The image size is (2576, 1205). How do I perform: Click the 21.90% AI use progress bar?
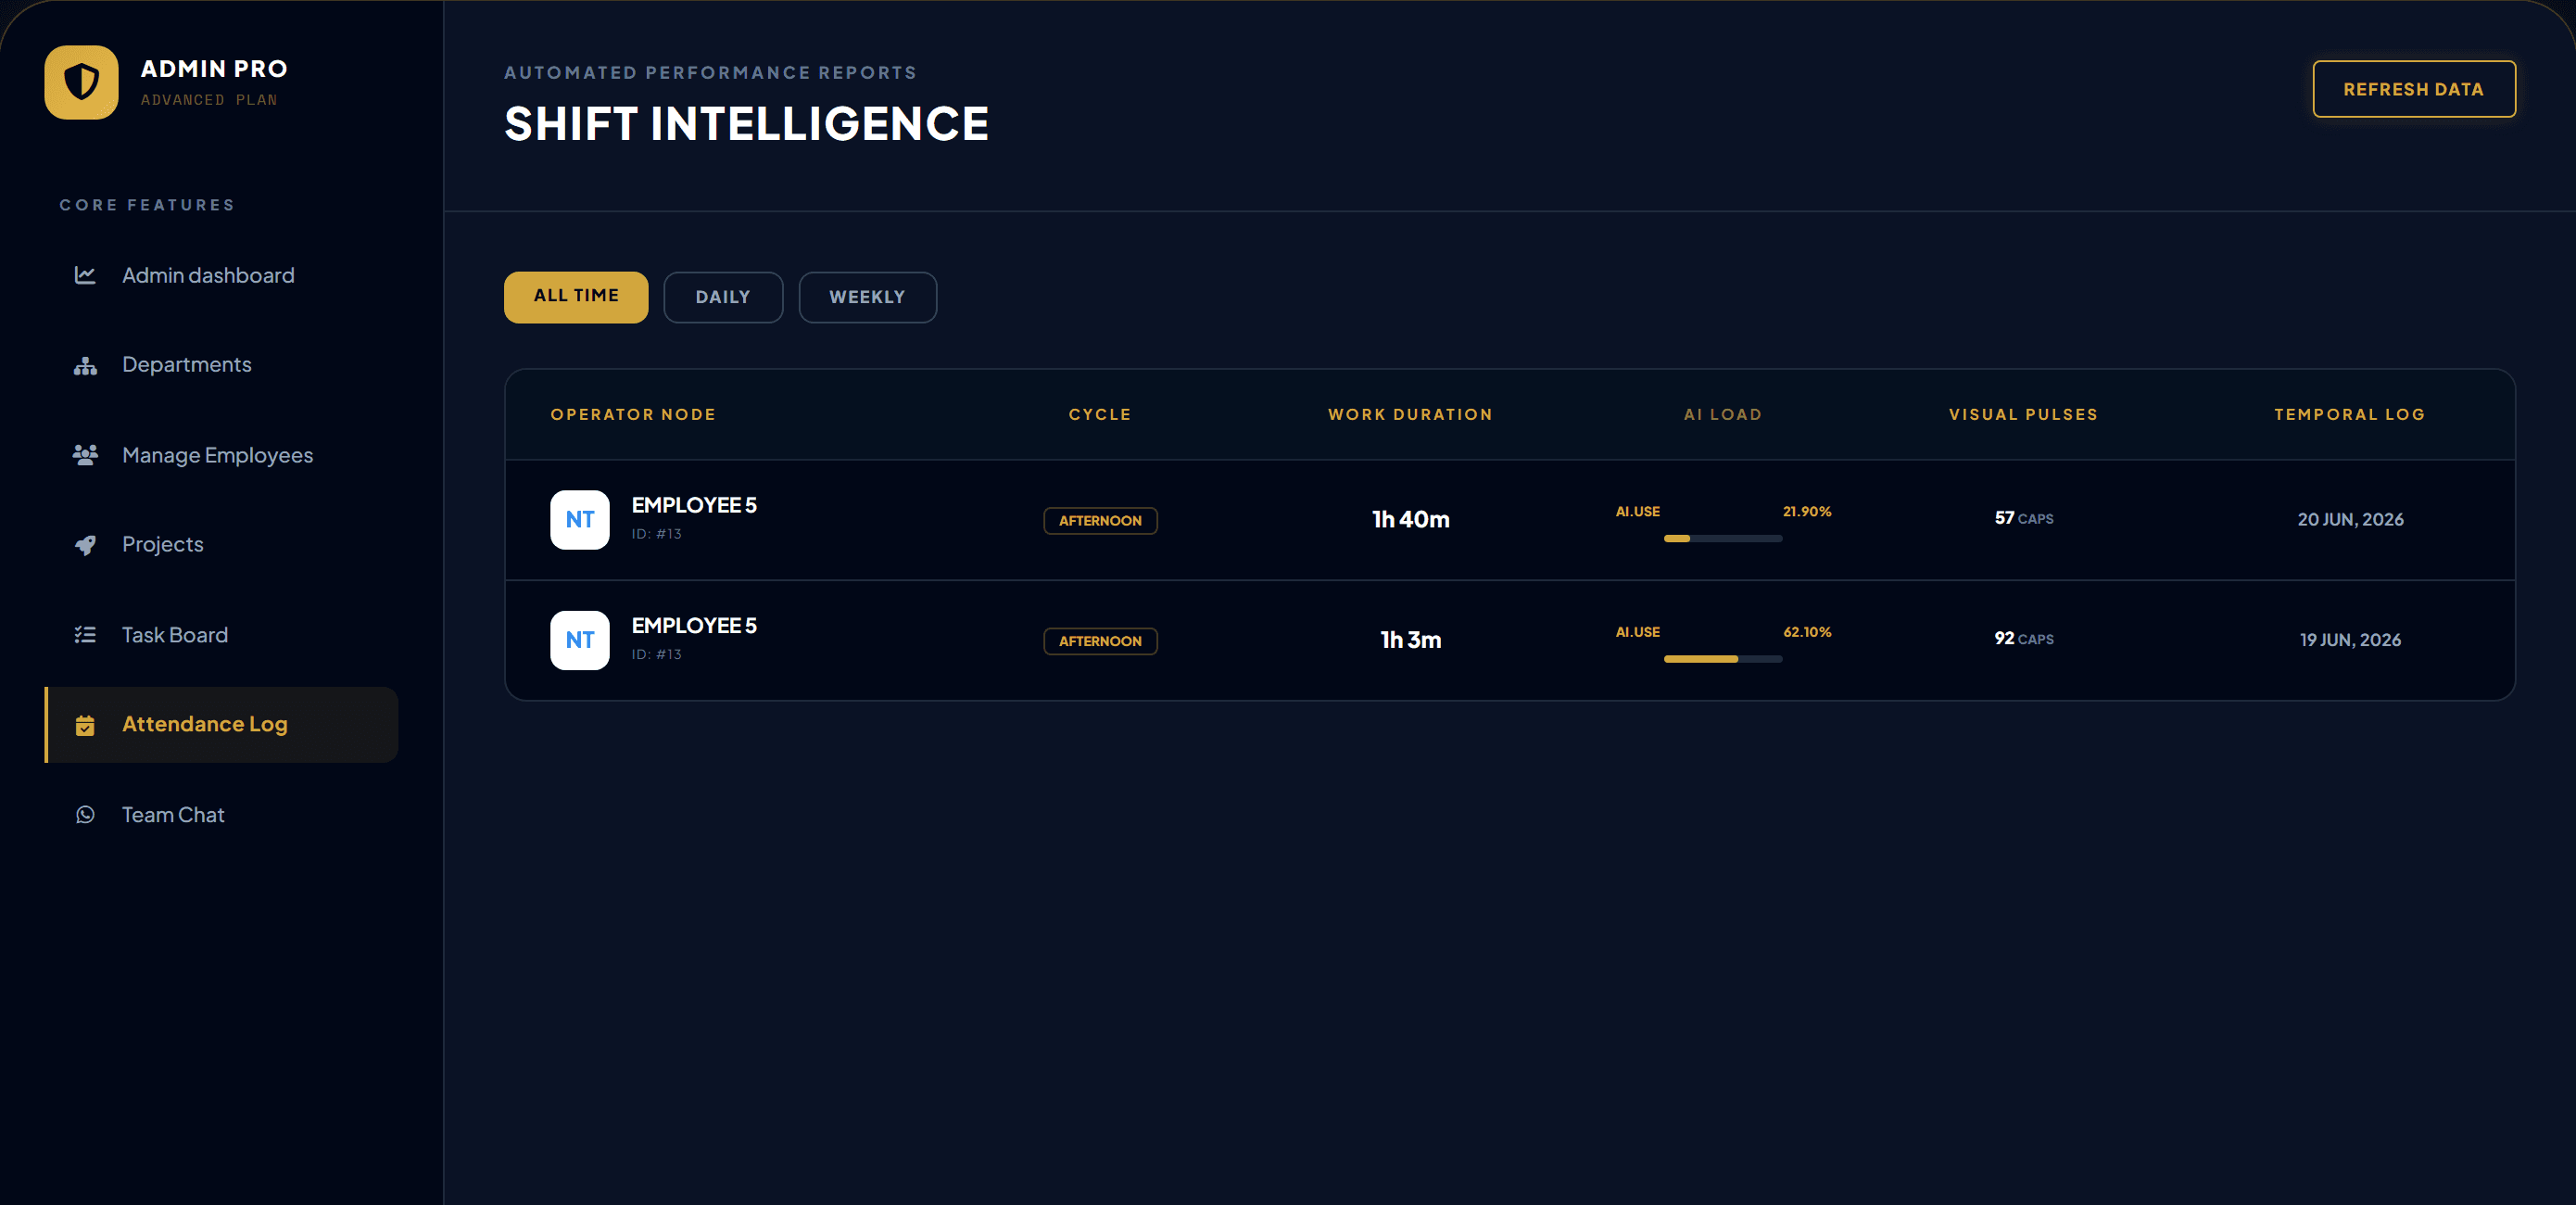click(x=1723, y=539)
